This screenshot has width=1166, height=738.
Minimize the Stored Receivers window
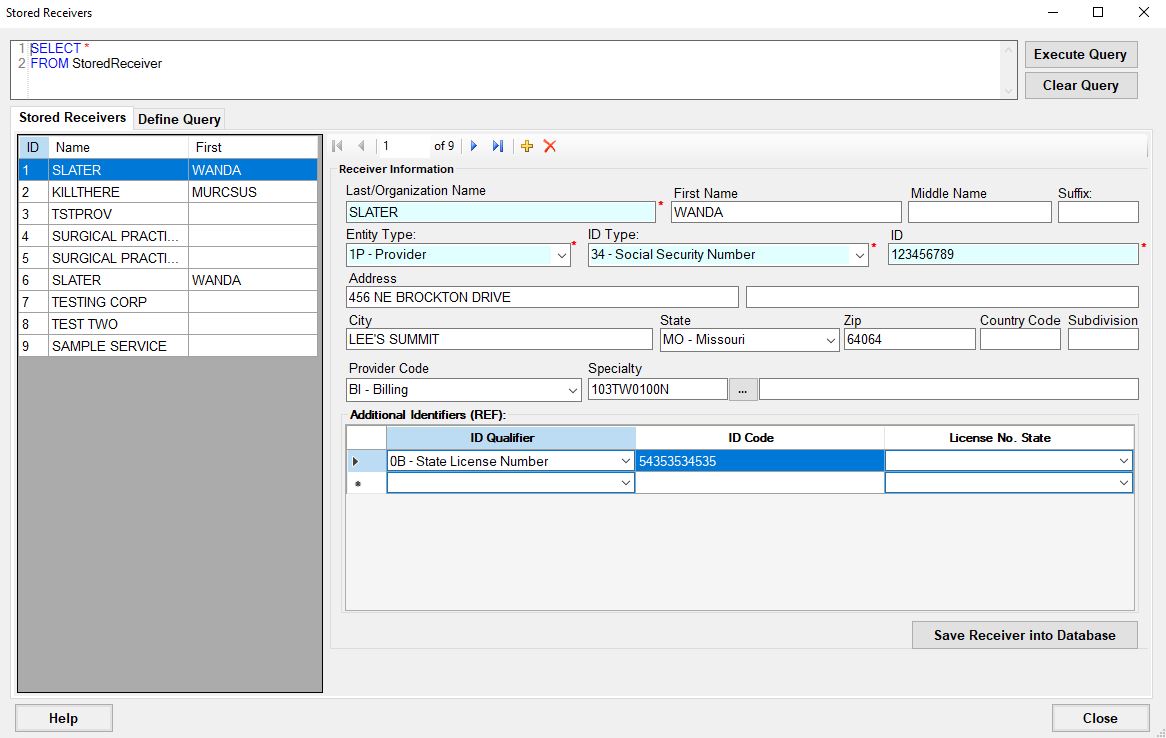tap(1053, 13)
